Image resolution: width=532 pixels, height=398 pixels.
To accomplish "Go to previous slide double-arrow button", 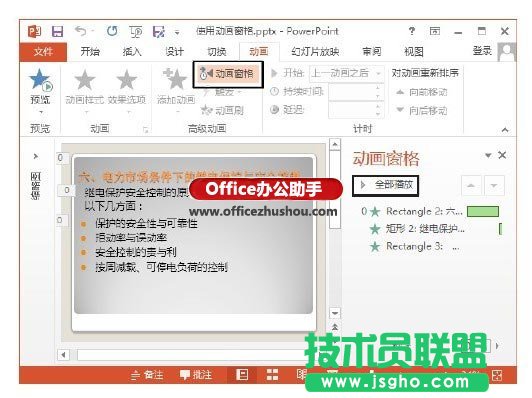I will [x=335, y=327].
